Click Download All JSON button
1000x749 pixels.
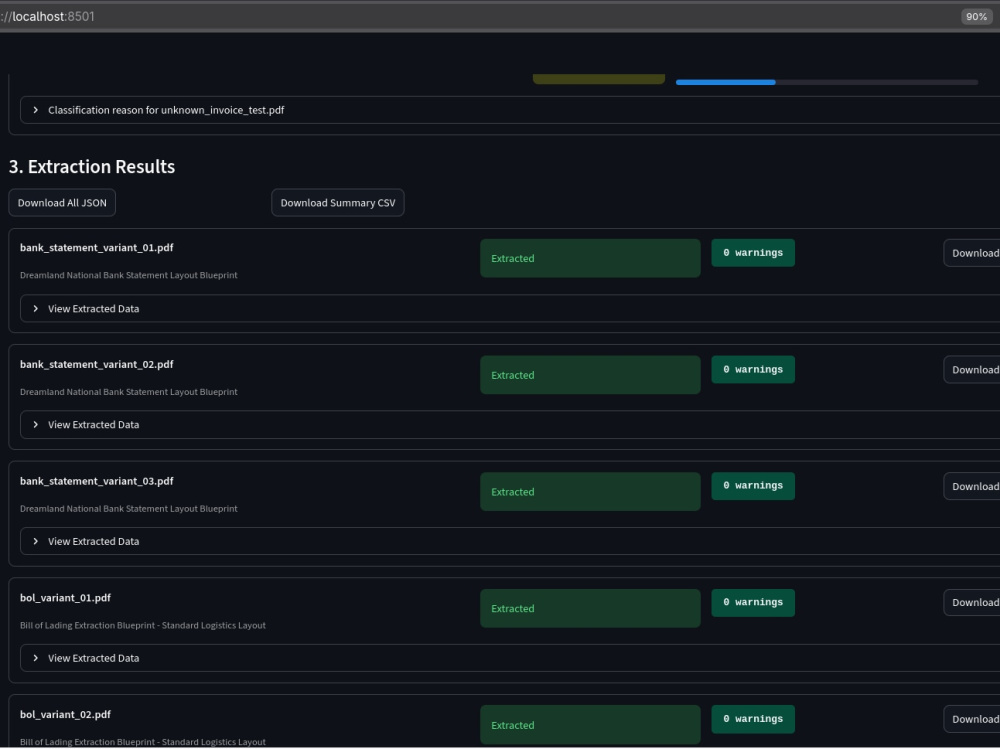click(x=62, y=203)
